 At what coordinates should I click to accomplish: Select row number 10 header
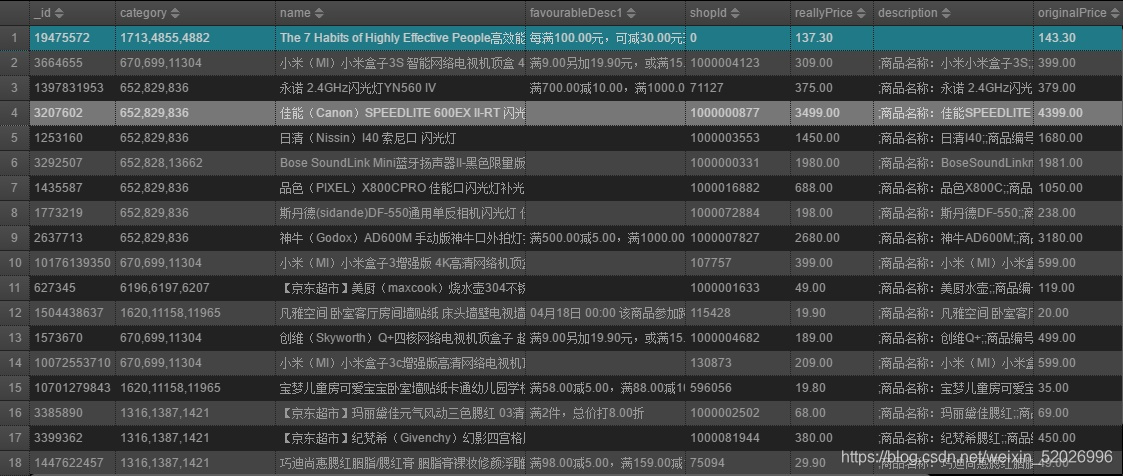point(14,263)
